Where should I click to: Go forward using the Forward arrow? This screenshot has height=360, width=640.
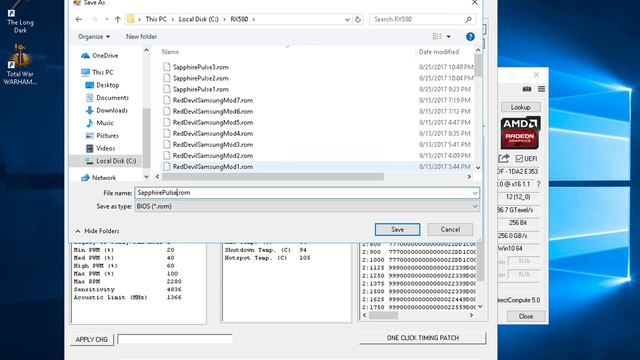pyautogui.click(x=94, y=19)
